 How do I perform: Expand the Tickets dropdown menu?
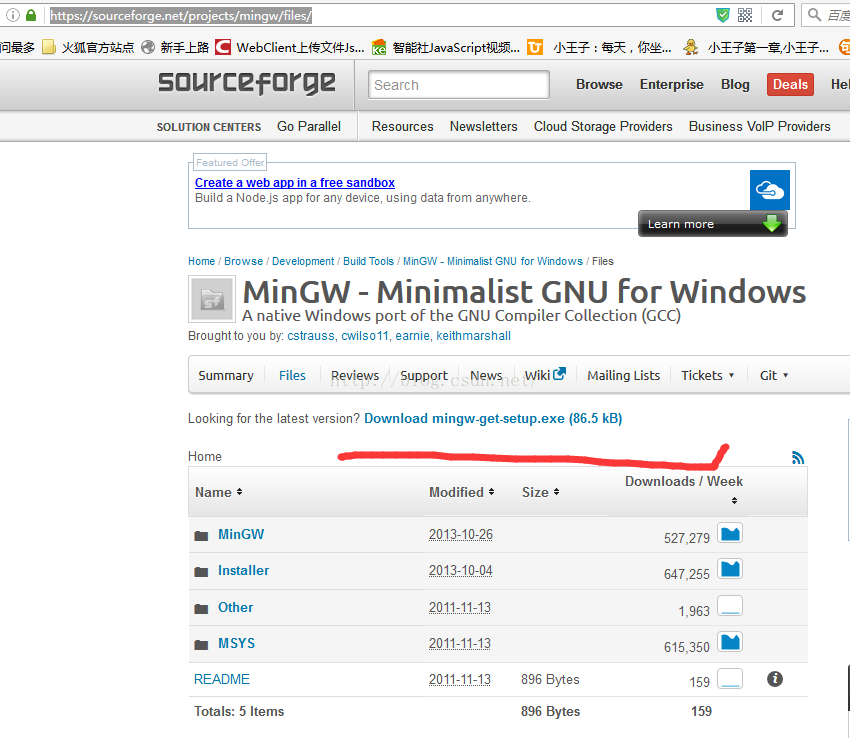[707, 375]
